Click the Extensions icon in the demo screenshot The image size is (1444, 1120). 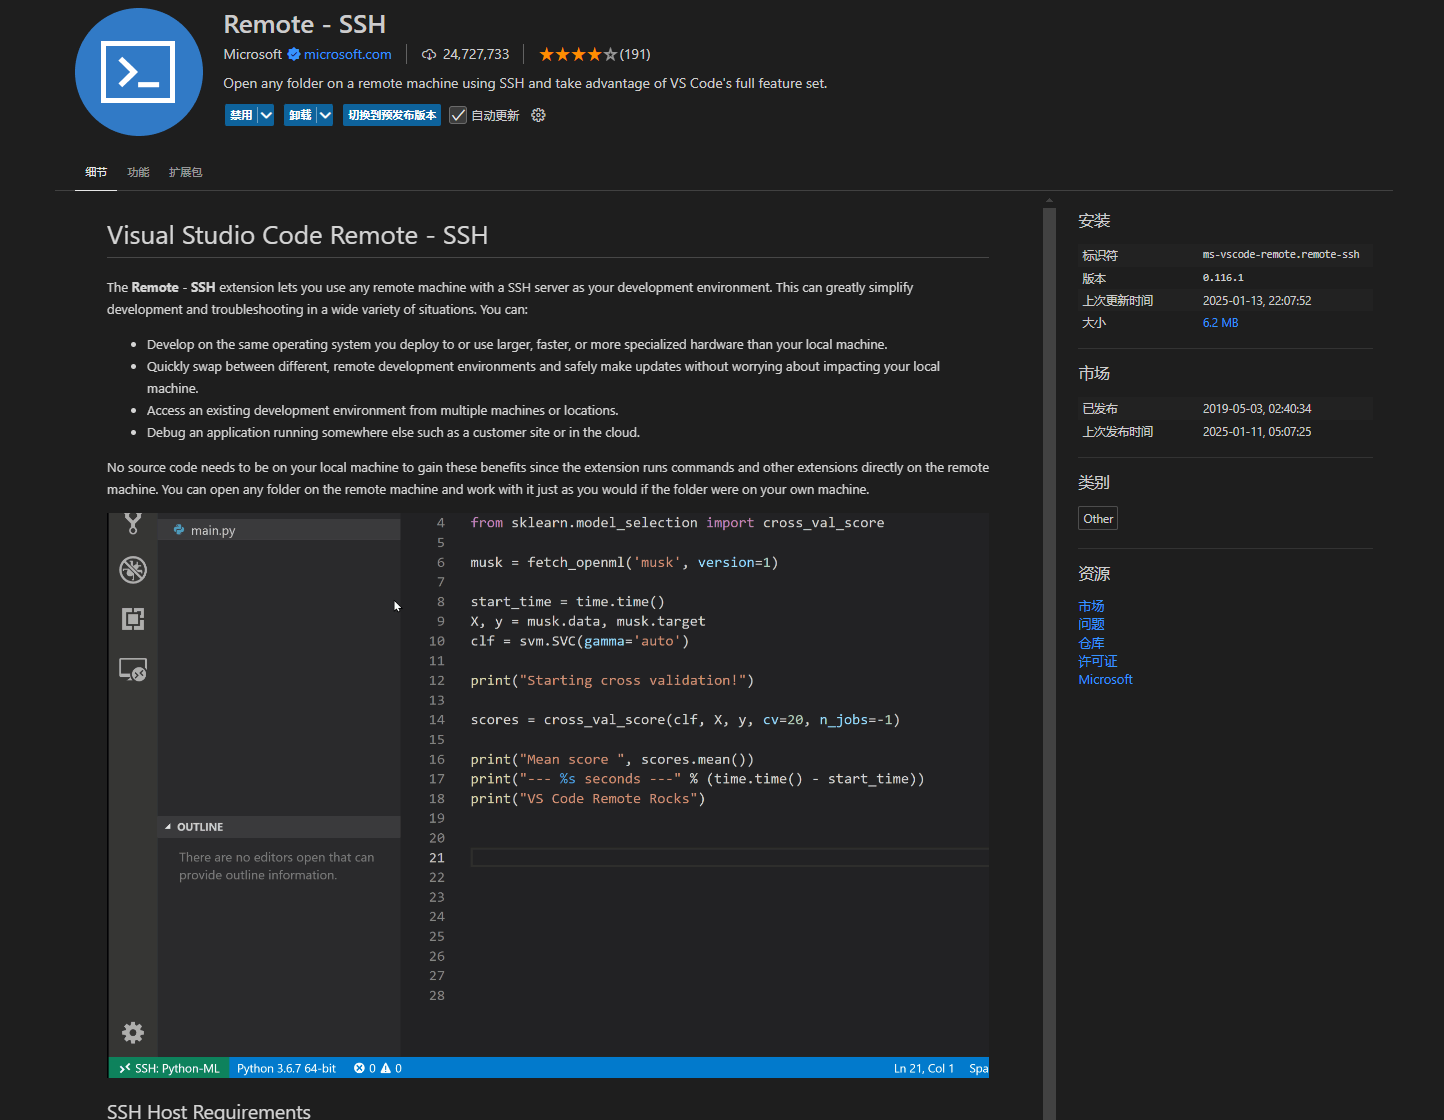pyautogui.click(x=133, y=619)
